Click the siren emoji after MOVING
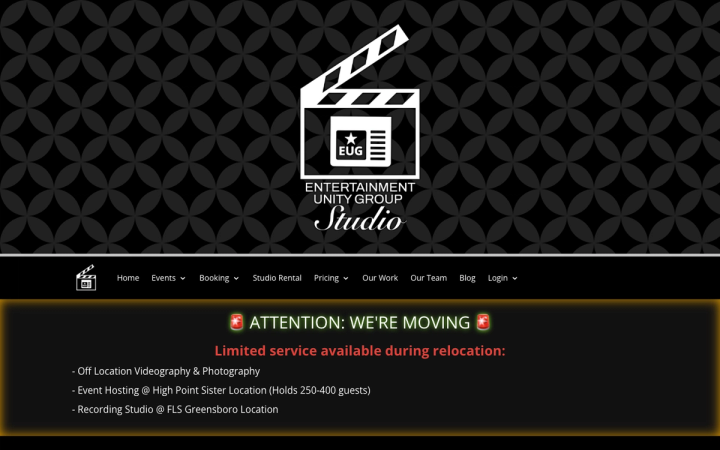This screenshot has height=450, width=720. (483, 322)
